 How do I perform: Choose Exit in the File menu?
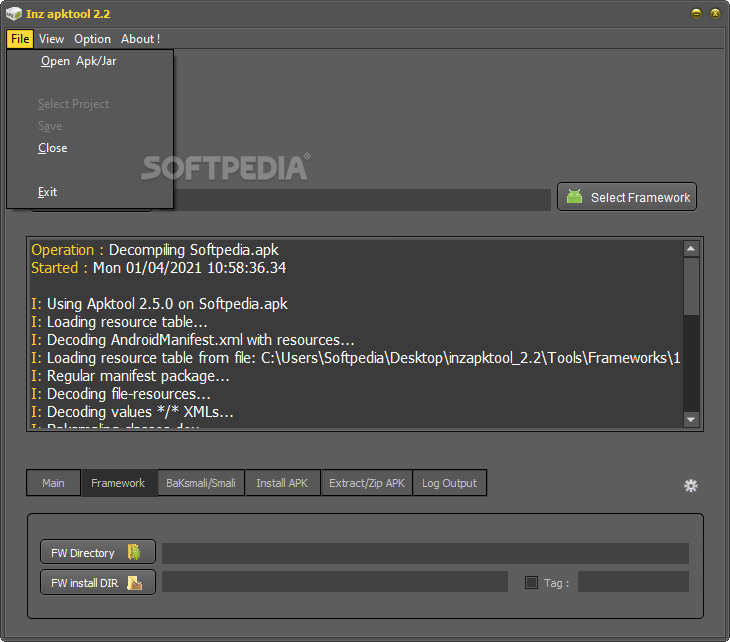tap(90, 192)
